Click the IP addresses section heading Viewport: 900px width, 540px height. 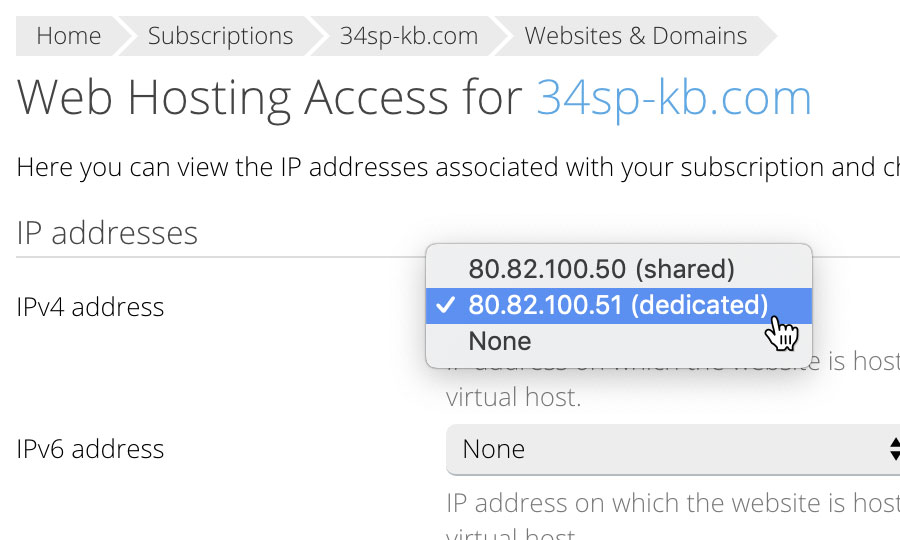click(107, 234)
